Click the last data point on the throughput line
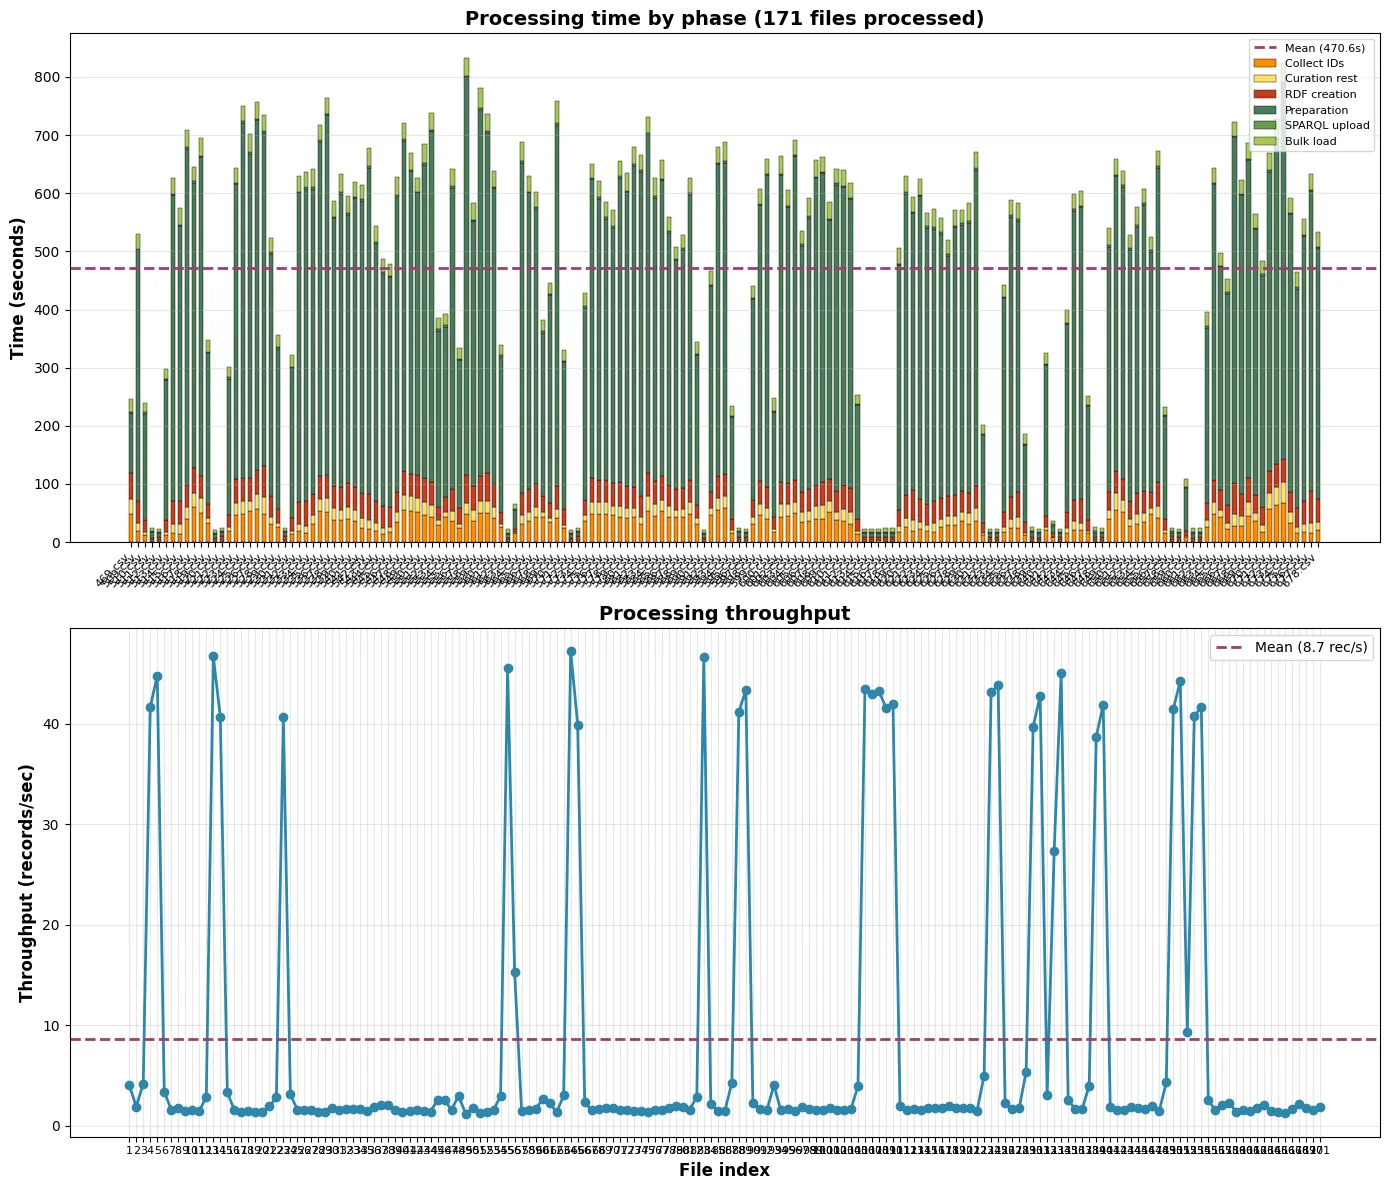The height and width of the screenshot is (1190, 1389). pos(1320,1108)
